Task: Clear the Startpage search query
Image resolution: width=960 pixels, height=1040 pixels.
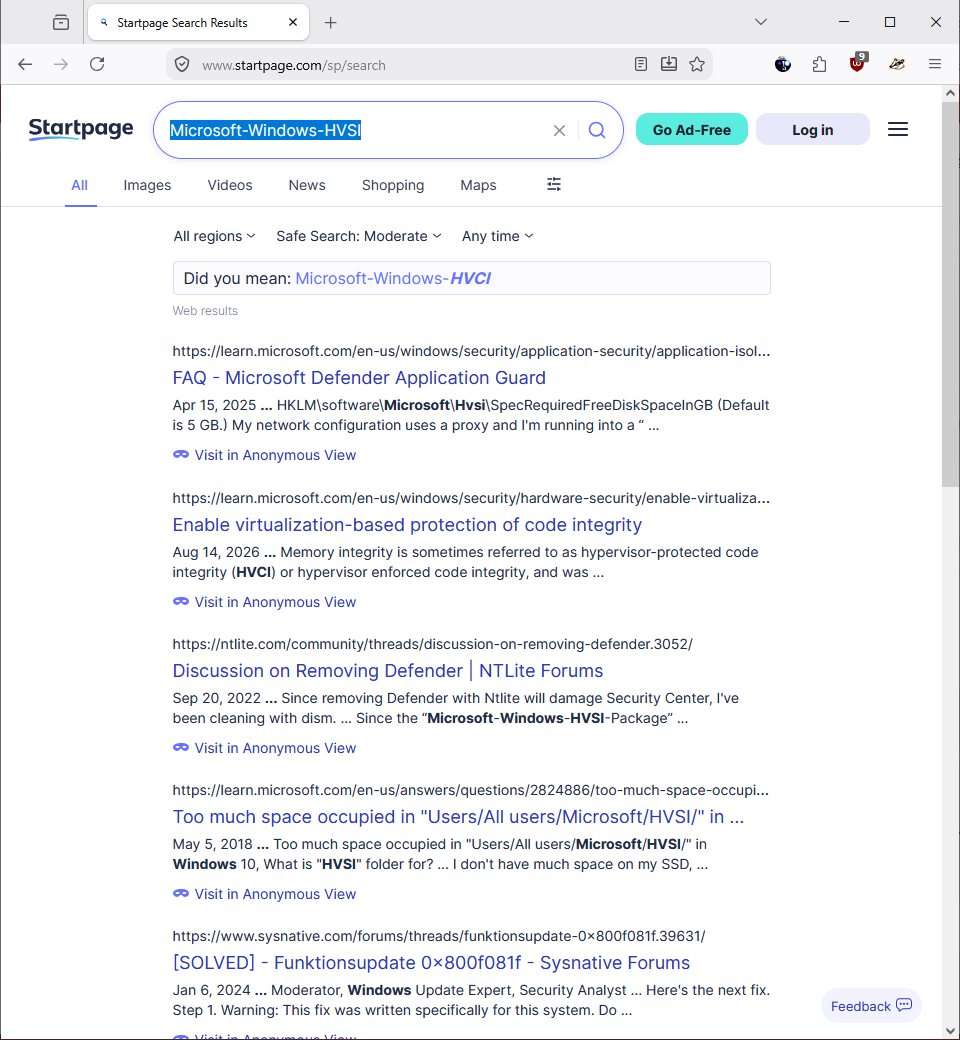Action: (559, 131)
